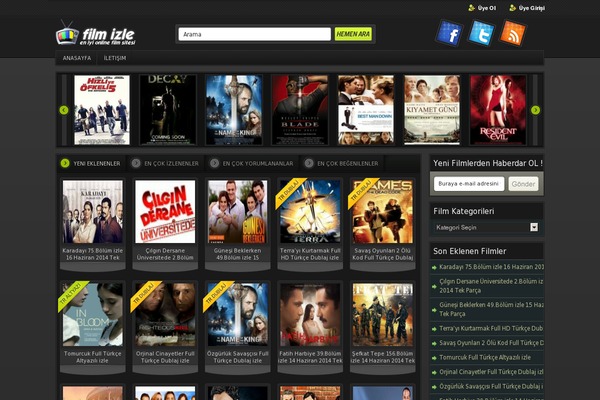Viewport: 600px width, 400px height.
Task: Open the Kategori Seçin dropdown
Action: [x=486, y=227]
